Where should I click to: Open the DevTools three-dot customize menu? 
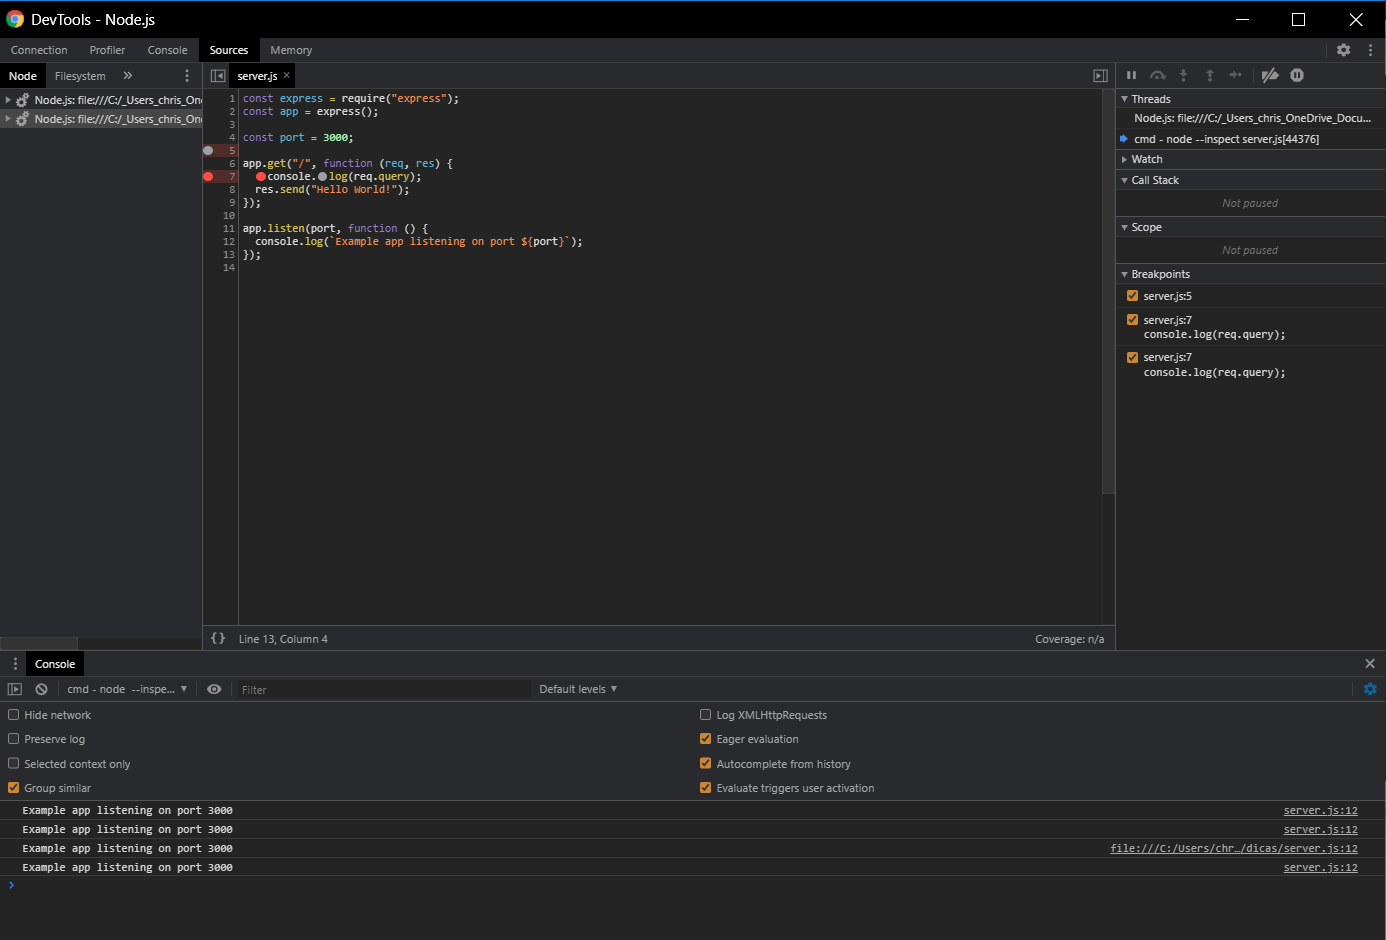1370,50
